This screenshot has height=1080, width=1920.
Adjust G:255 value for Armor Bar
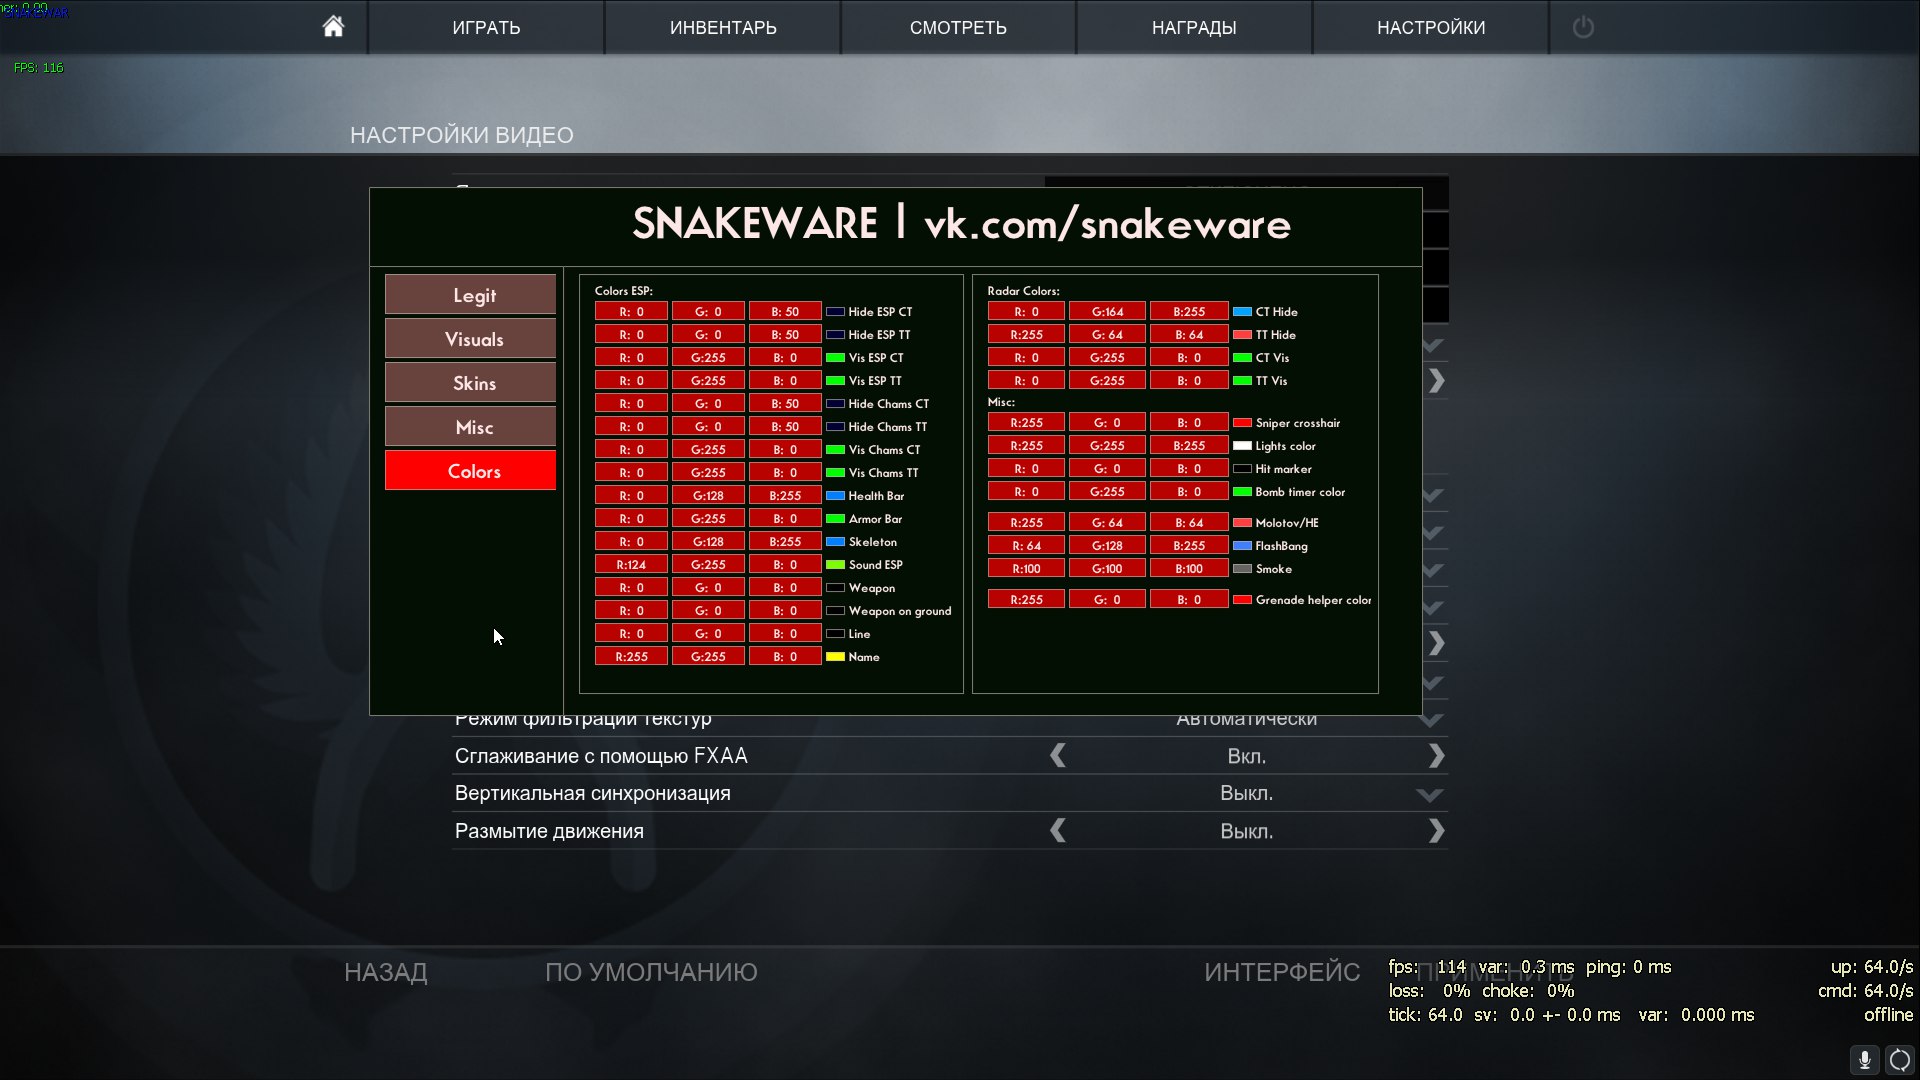[708, 519]
